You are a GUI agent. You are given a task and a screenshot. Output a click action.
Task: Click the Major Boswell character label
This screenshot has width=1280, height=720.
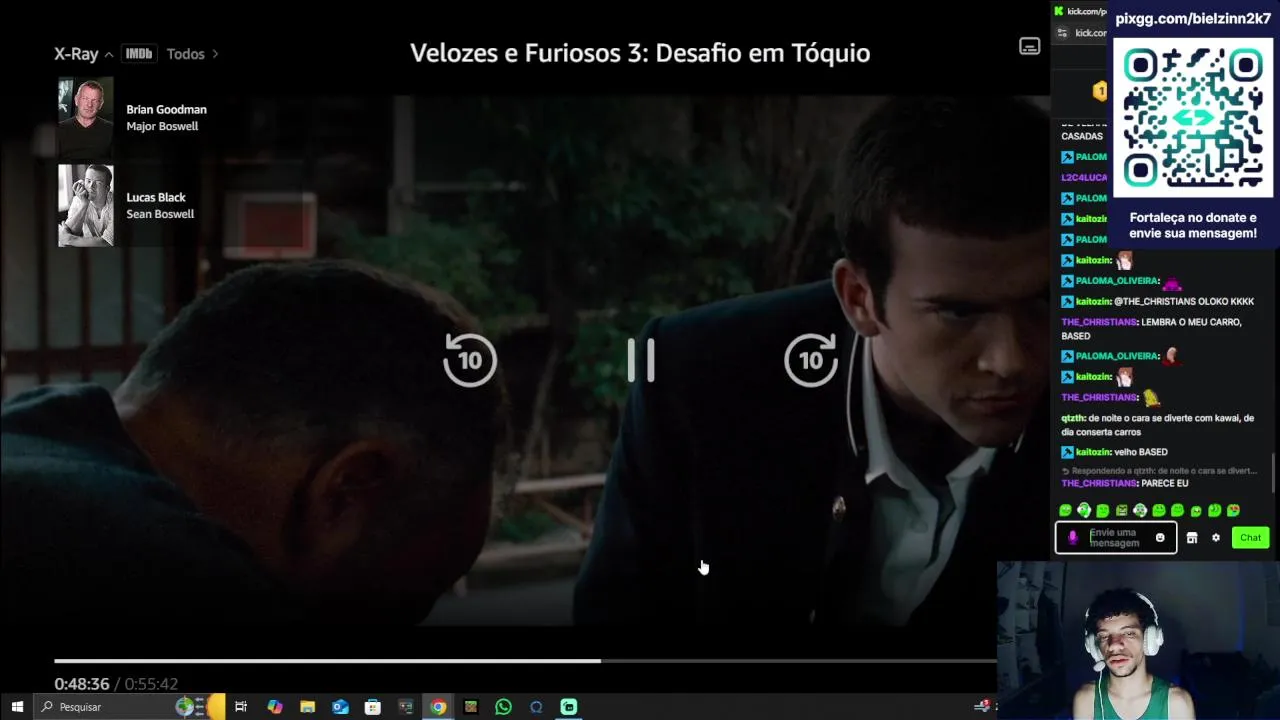[x=162, y=127]
